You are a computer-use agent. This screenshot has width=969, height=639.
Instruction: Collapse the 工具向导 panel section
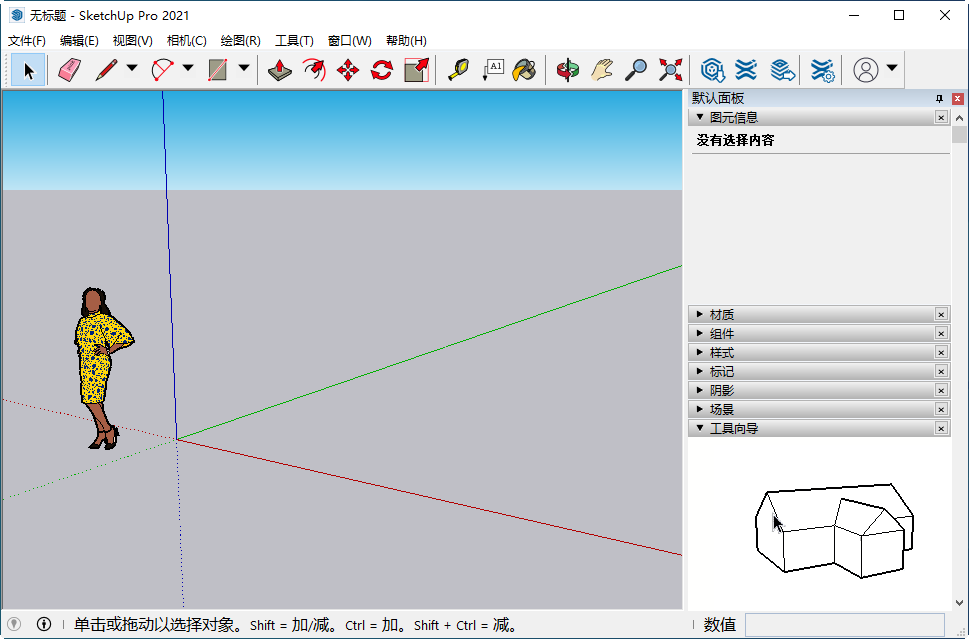click(700, 427)
